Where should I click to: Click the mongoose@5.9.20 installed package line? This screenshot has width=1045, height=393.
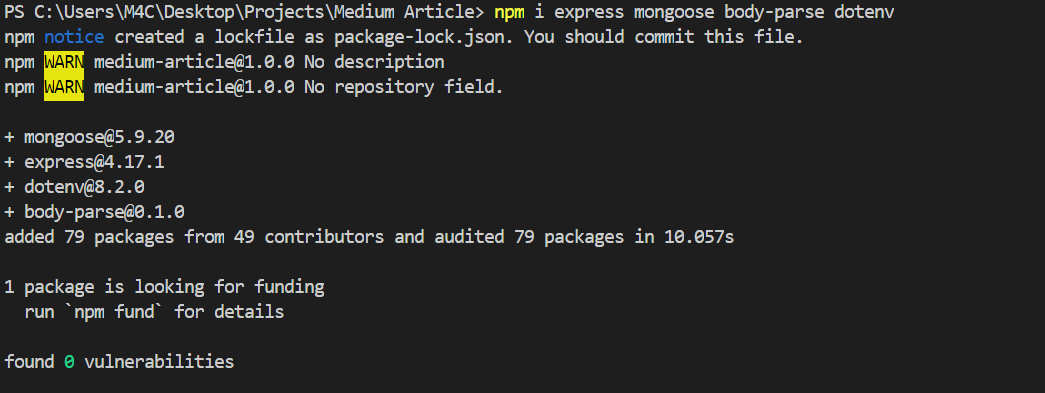coord(89,138)
